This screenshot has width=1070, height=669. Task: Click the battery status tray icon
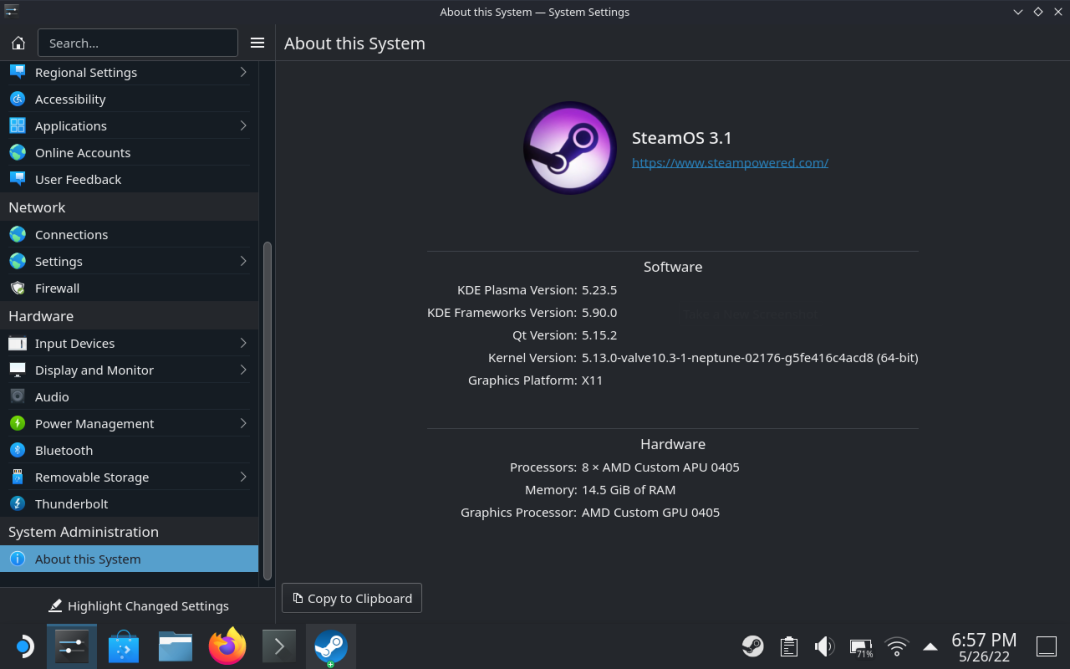coord(861,646)
